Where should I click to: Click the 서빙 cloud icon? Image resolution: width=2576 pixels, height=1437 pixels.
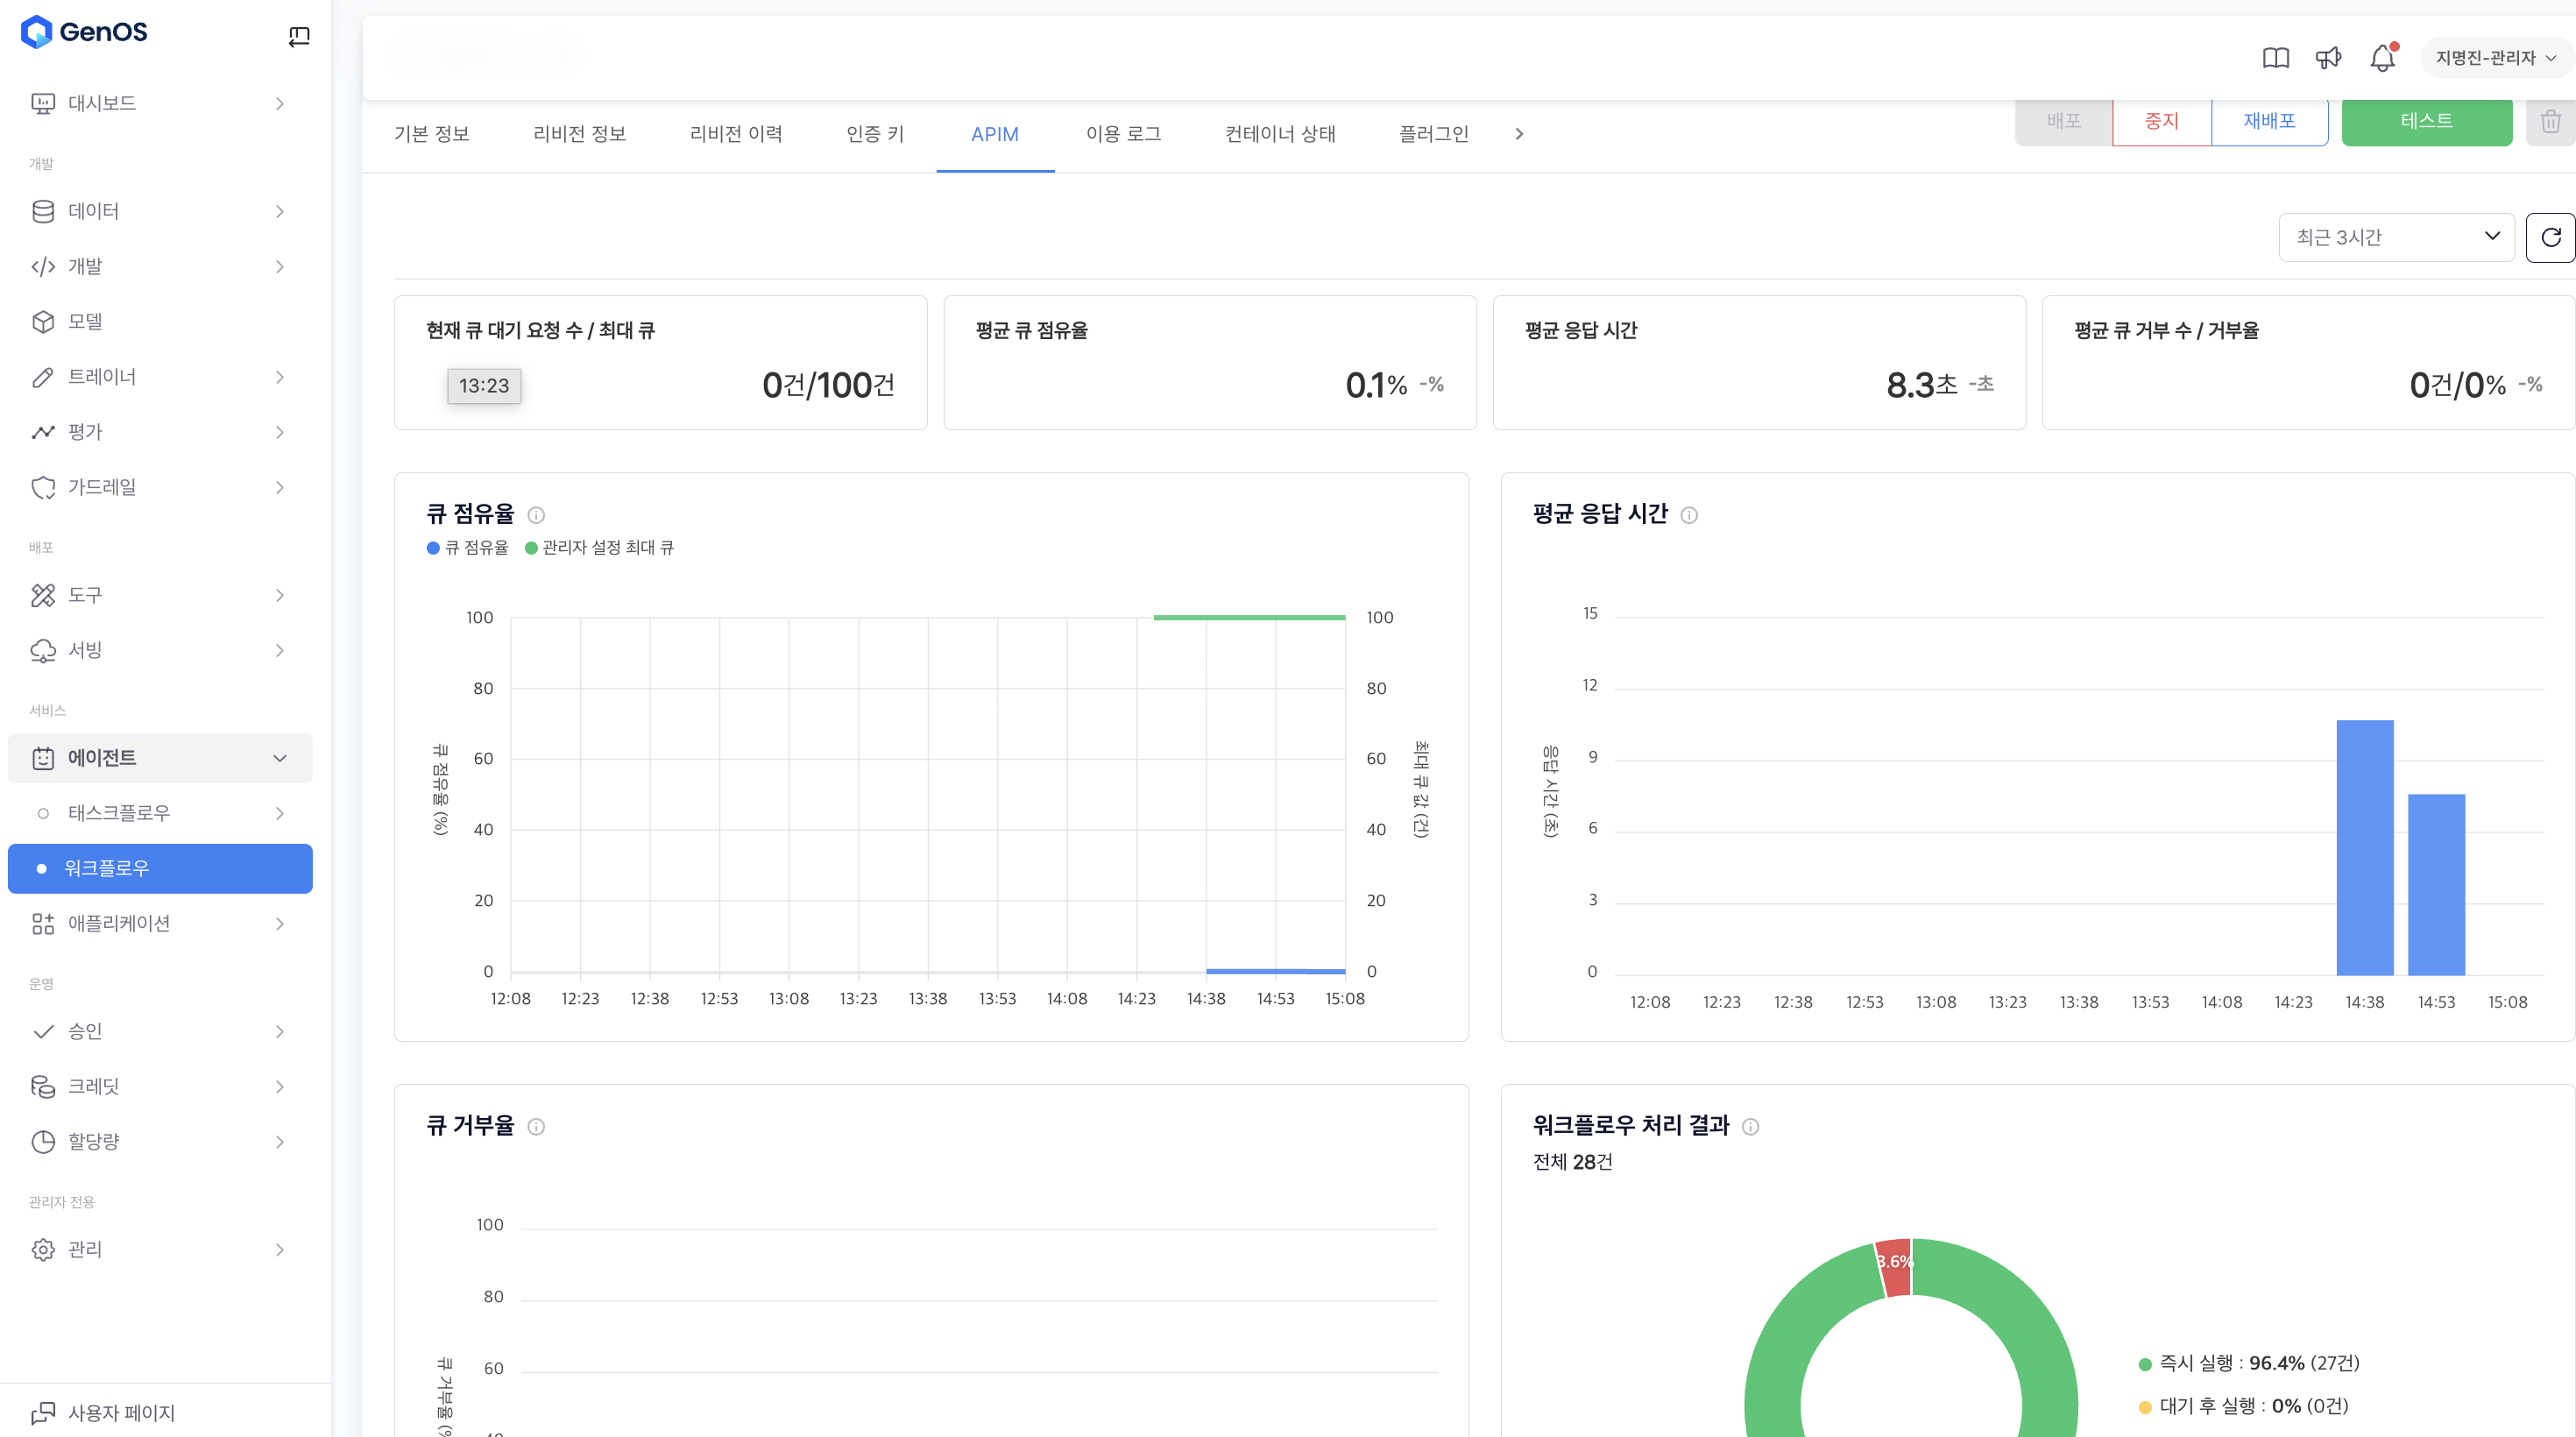(x=43, y=651)
